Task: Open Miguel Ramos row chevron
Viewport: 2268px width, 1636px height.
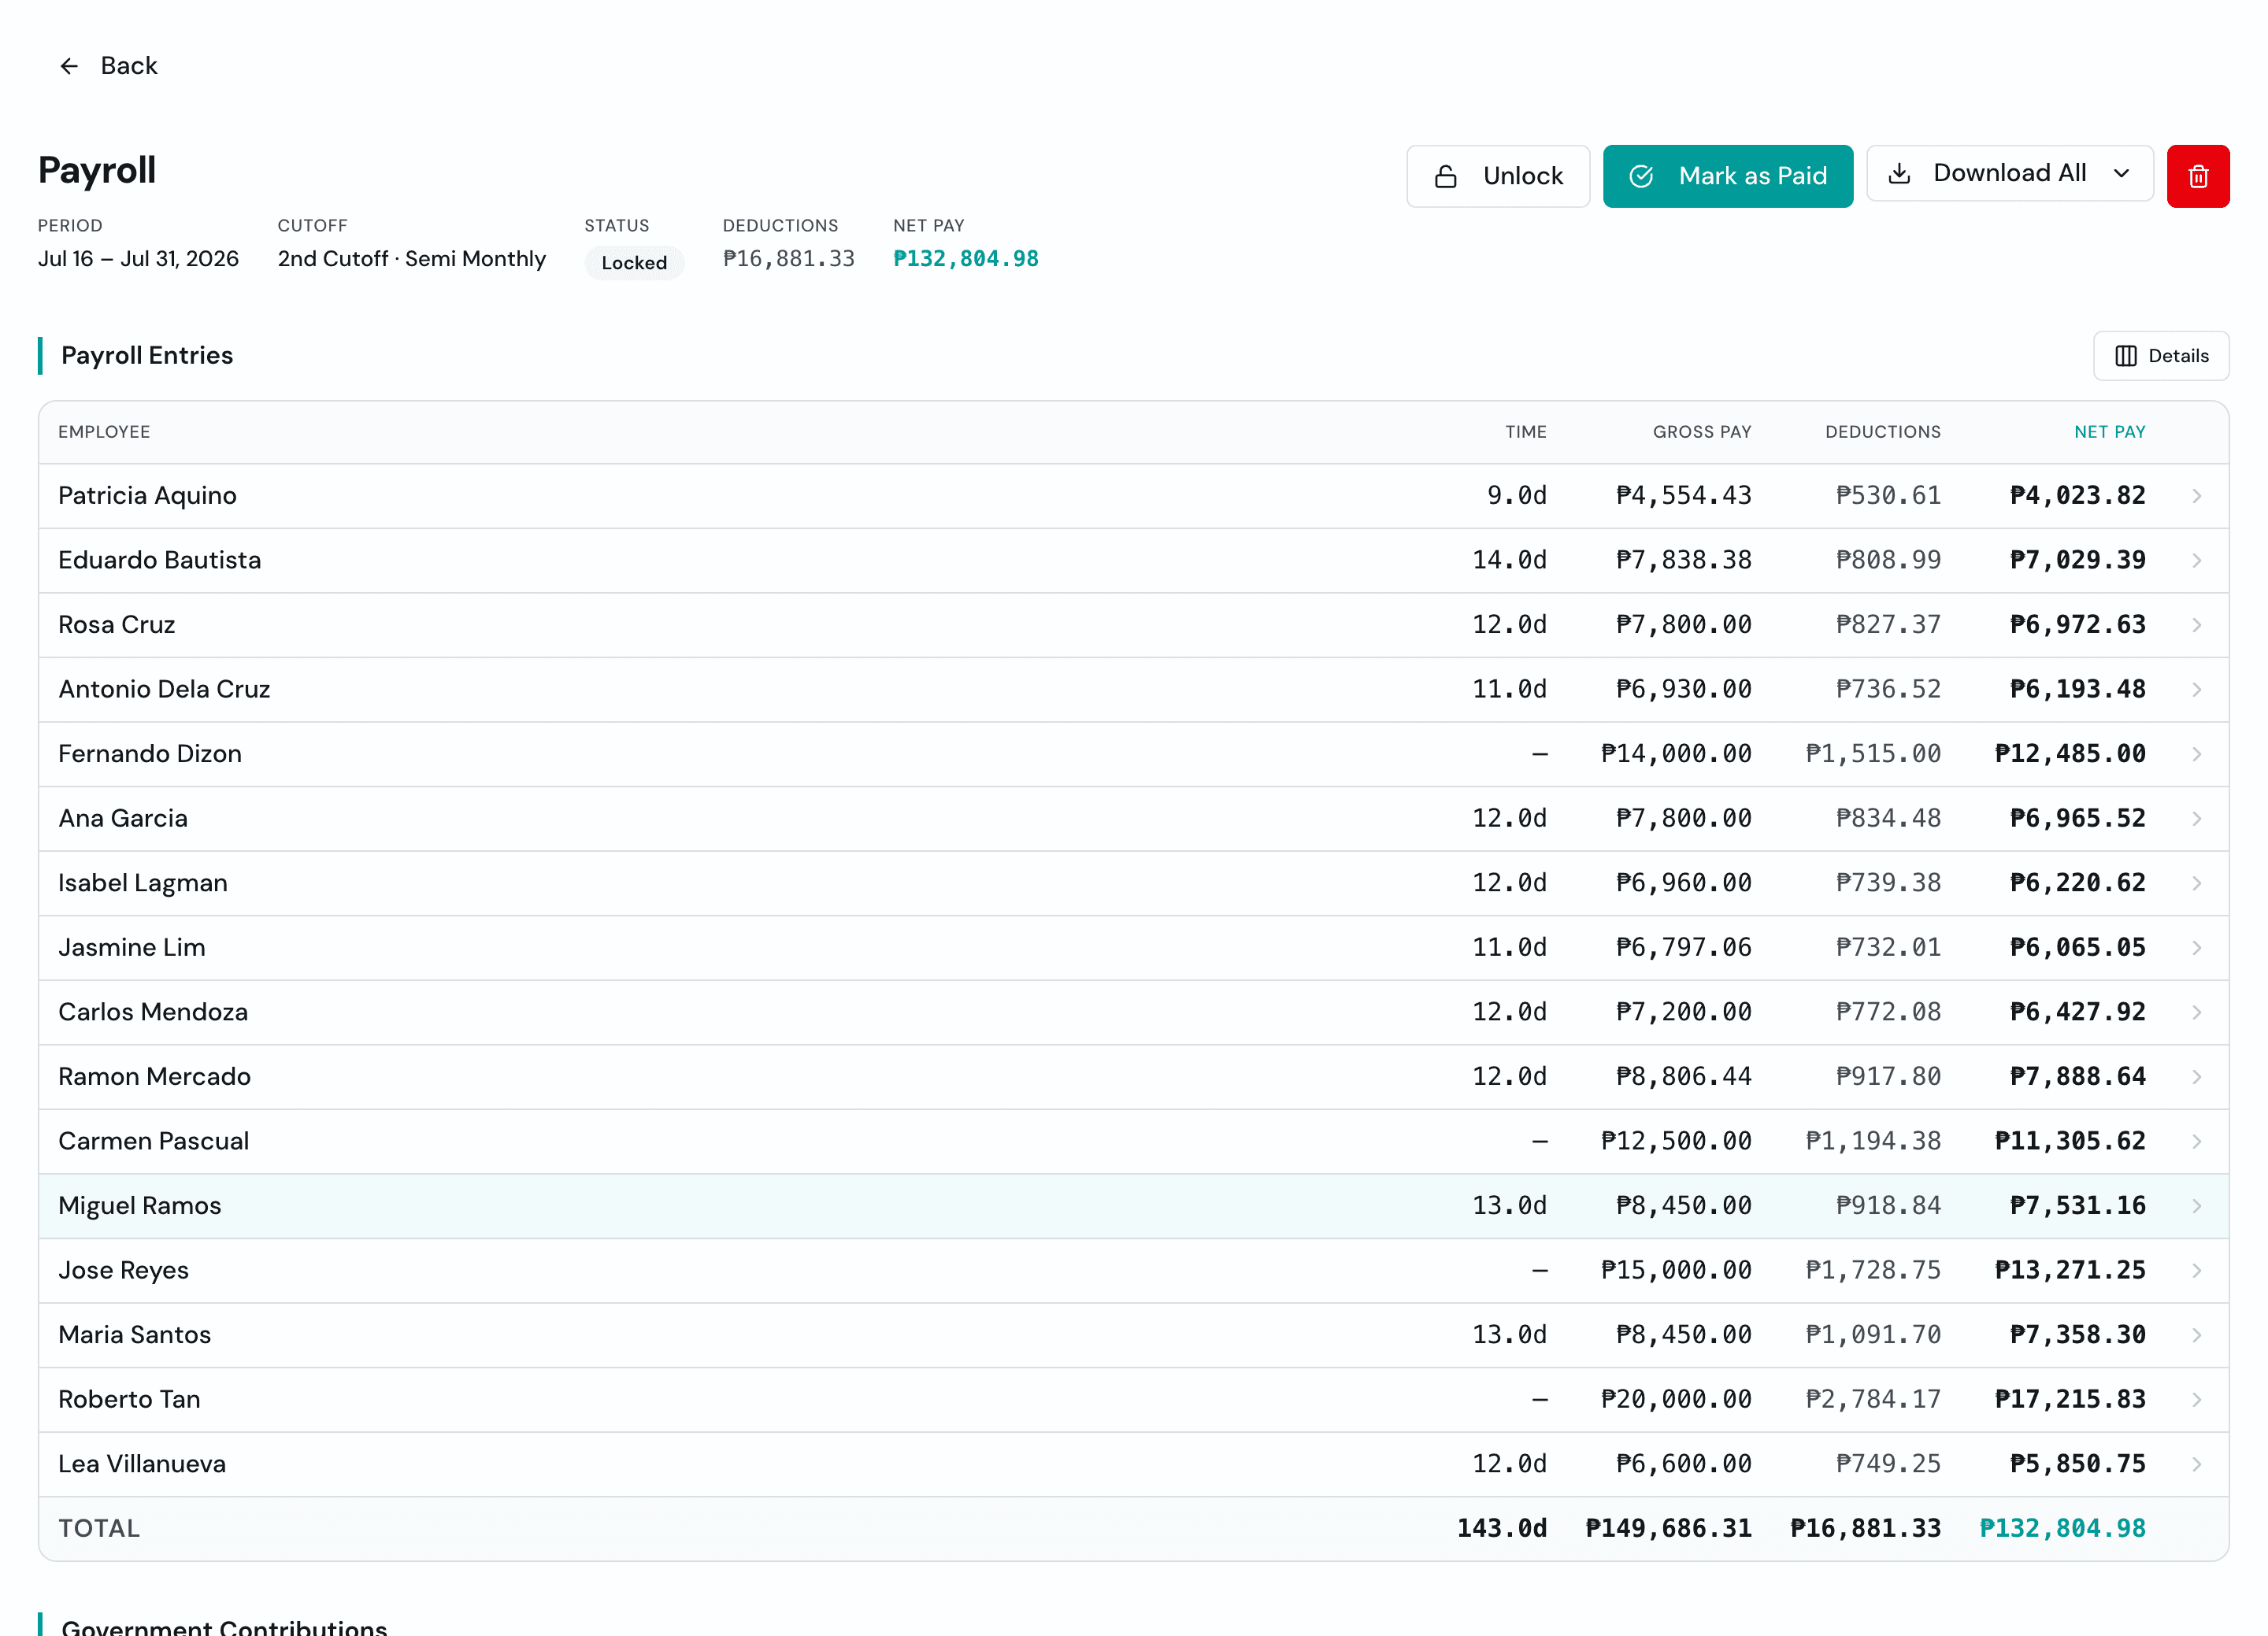Action: click(x=2196, y=1206)
